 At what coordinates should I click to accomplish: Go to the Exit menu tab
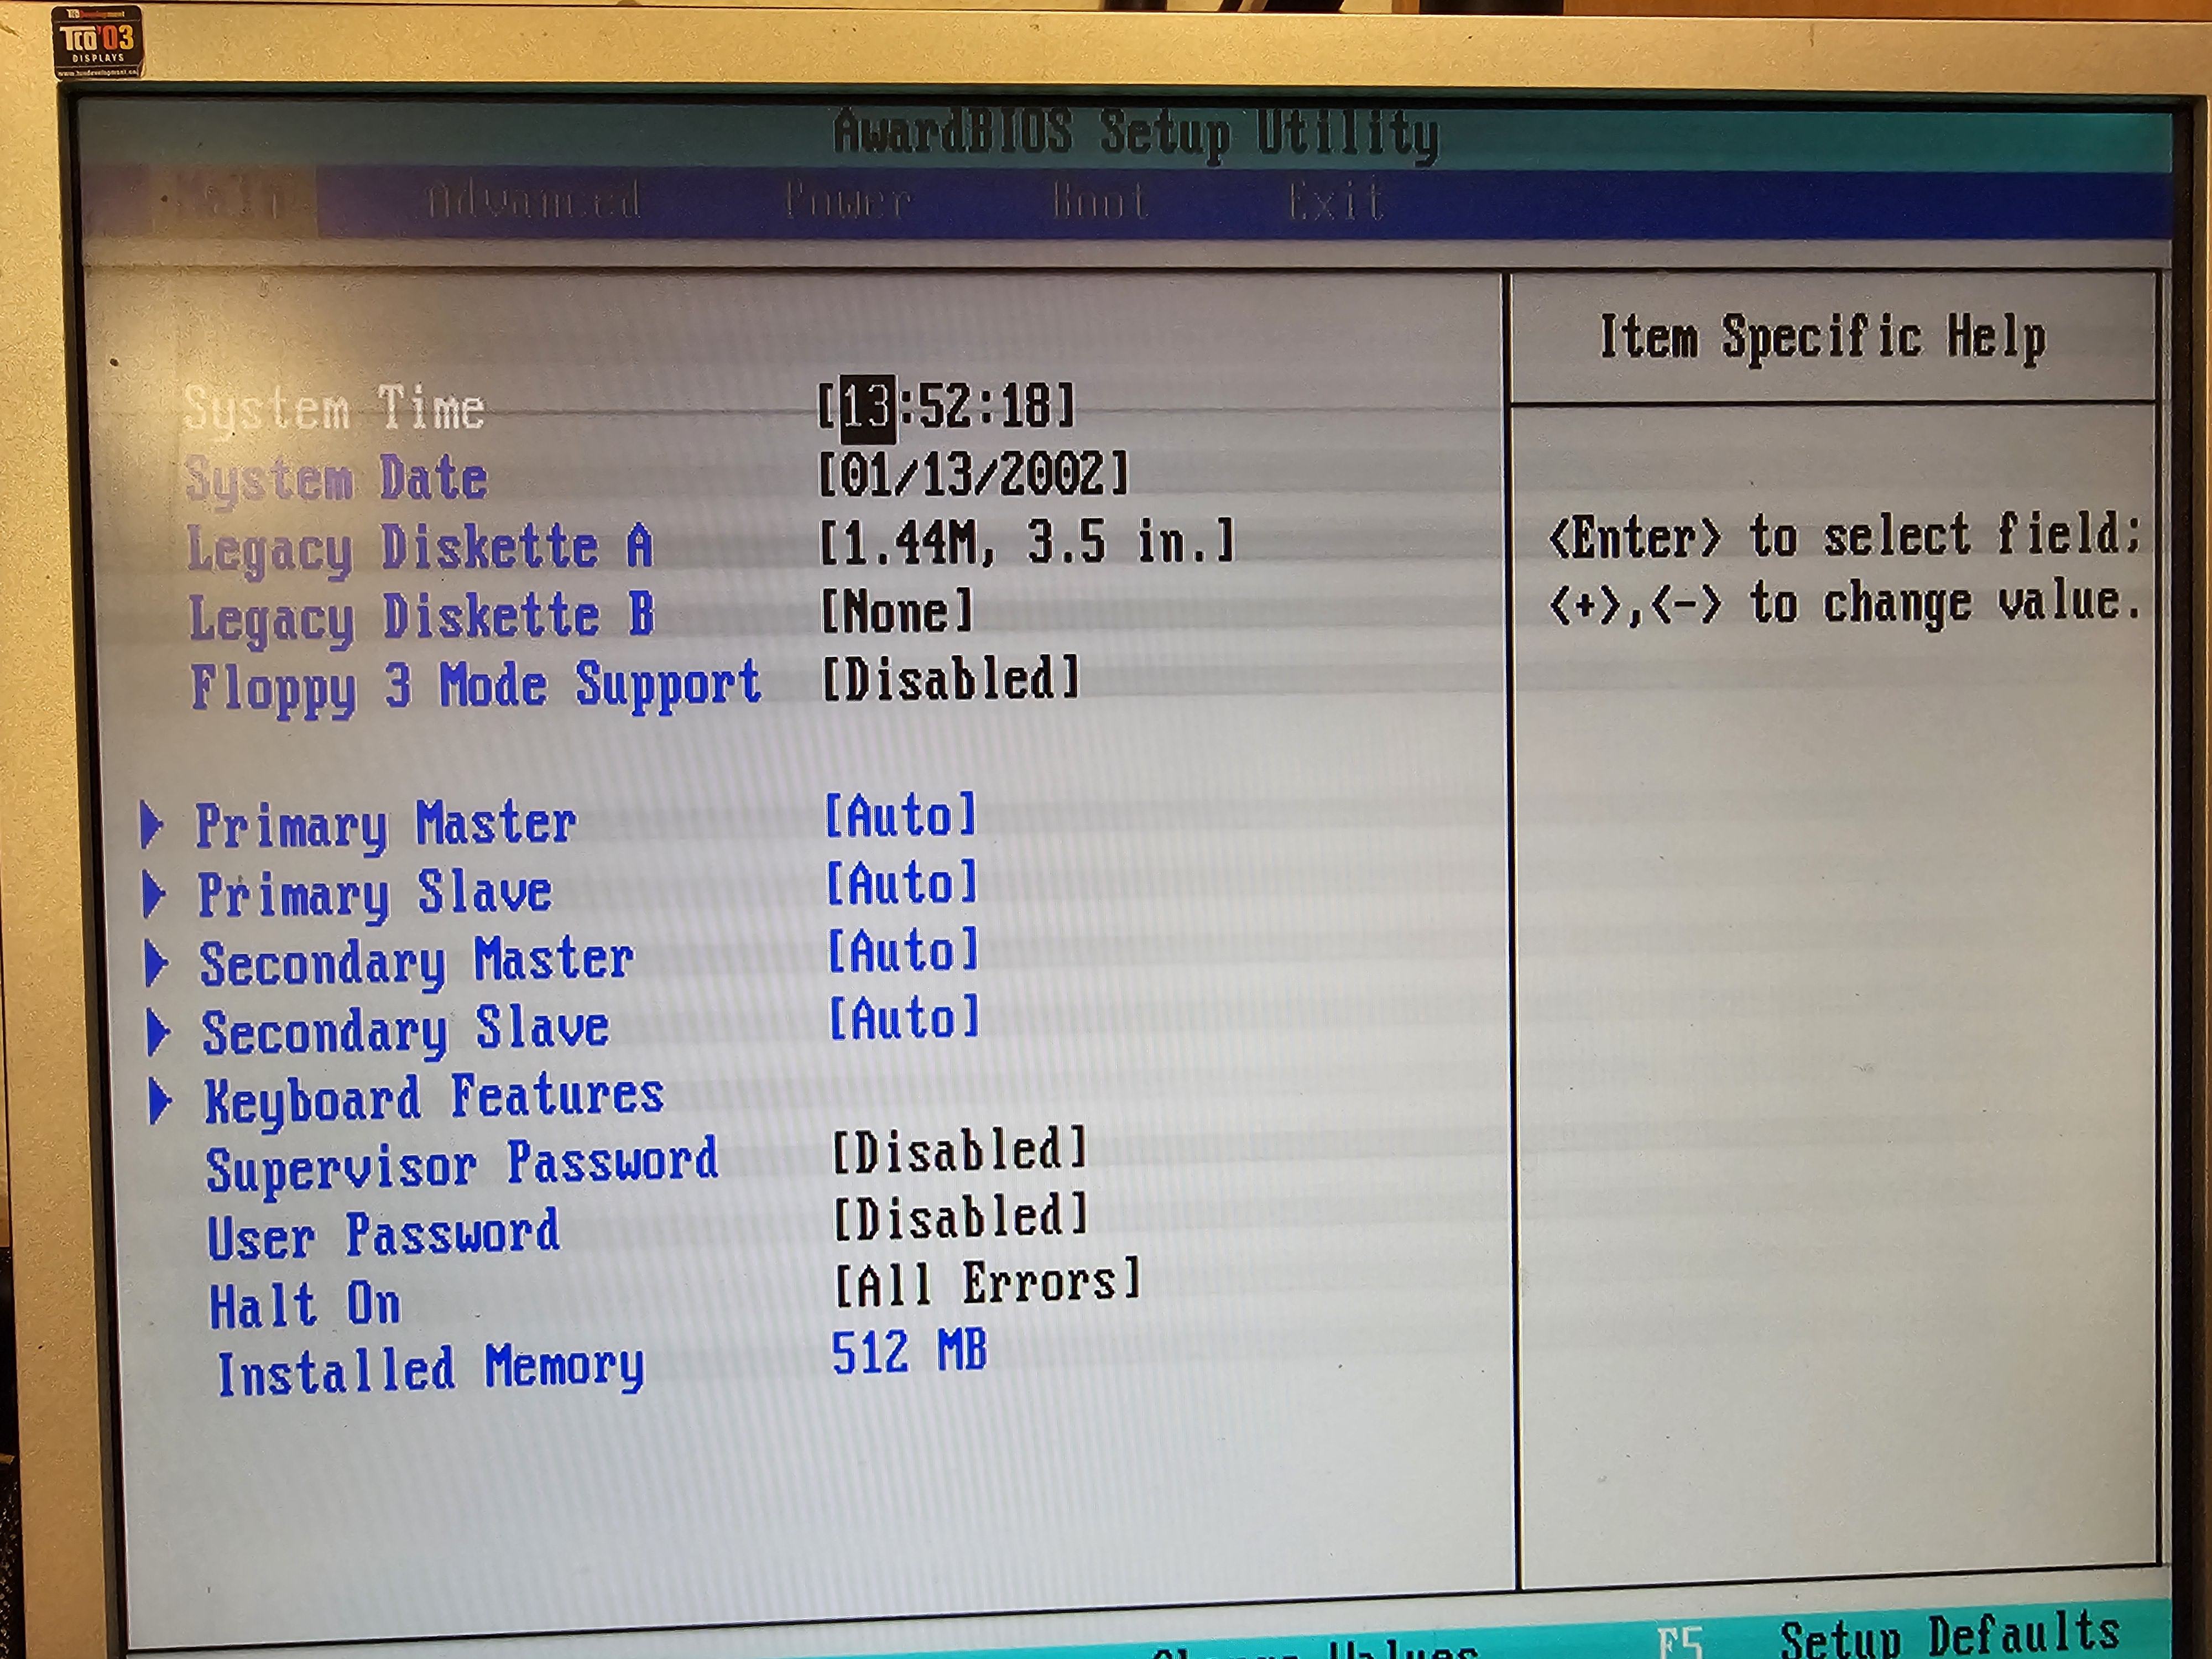coord(1335,202)
